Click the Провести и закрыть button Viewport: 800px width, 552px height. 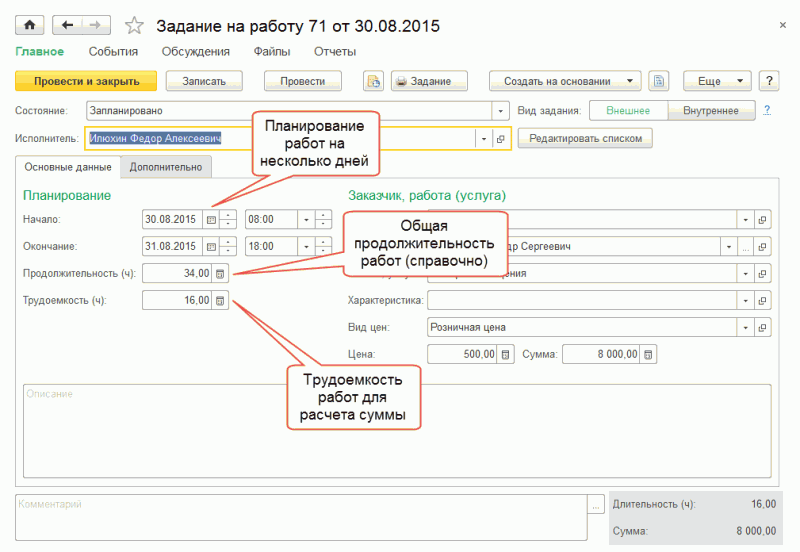click(86, 81)
